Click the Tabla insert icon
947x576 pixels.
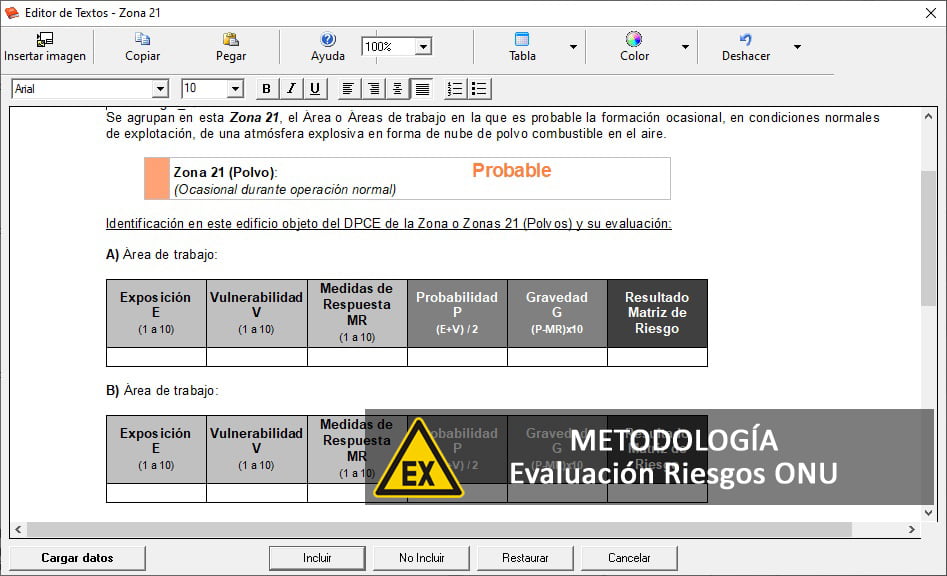coord(522,40)
